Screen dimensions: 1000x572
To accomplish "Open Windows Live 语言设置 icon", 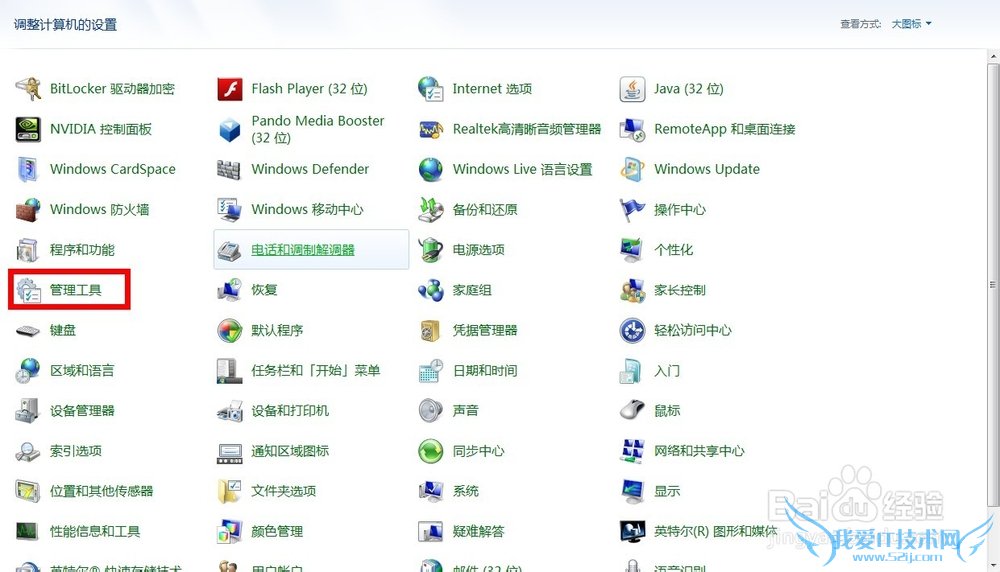I will [x=430, y=169].
